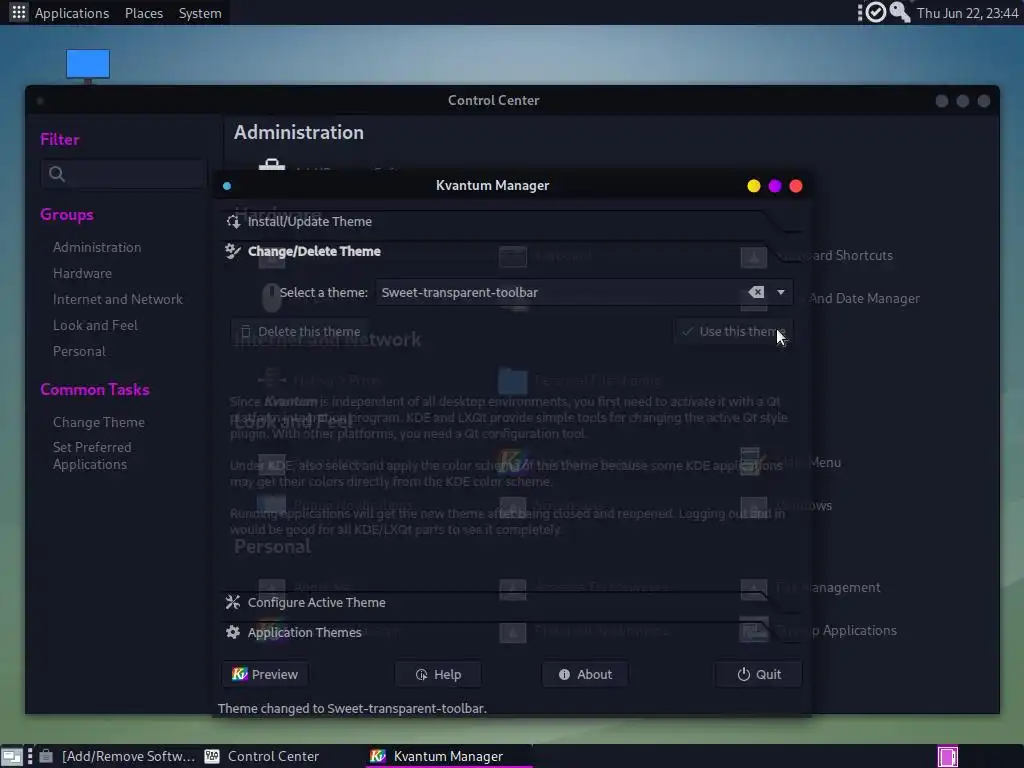
Task: Click the computer monitor desktop icon
Action: pyautogui.click(x=88, y=65)
